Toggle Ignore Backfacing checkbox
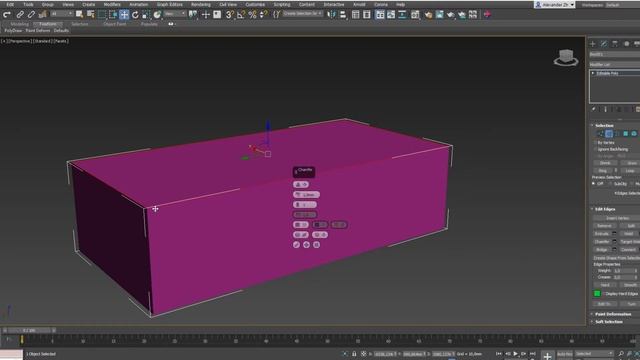The height and width of the screenshot is (360, 640). coord(595,149)
